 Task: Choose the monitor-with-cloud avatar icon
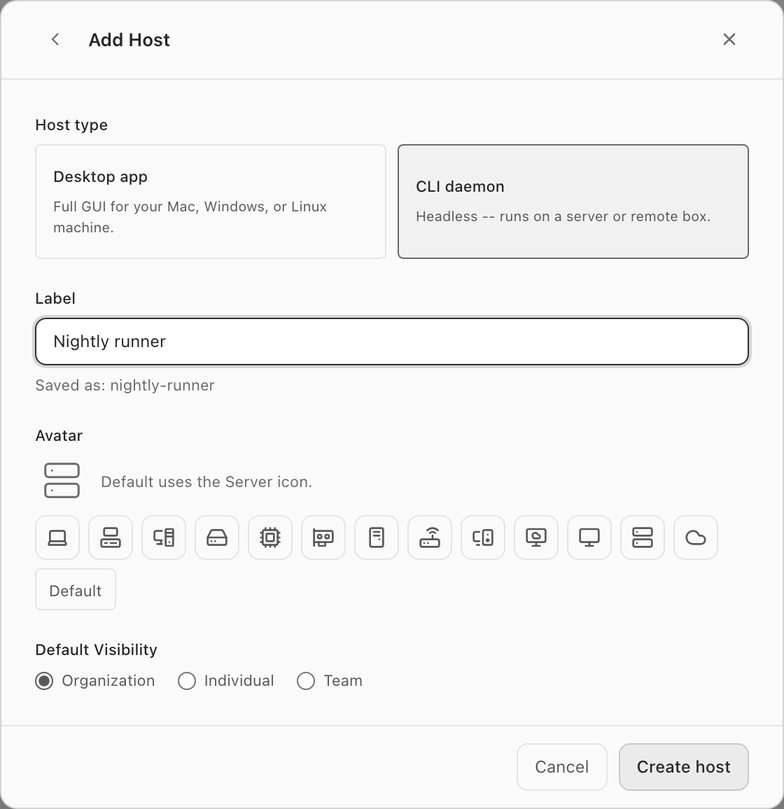[536, 538]
